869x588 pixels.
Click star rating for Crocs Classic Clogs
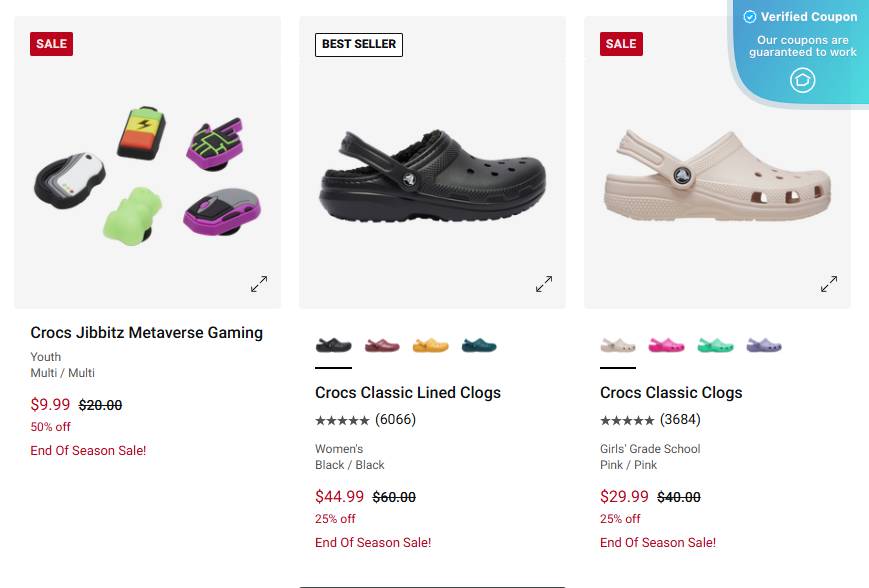point(625,419)
